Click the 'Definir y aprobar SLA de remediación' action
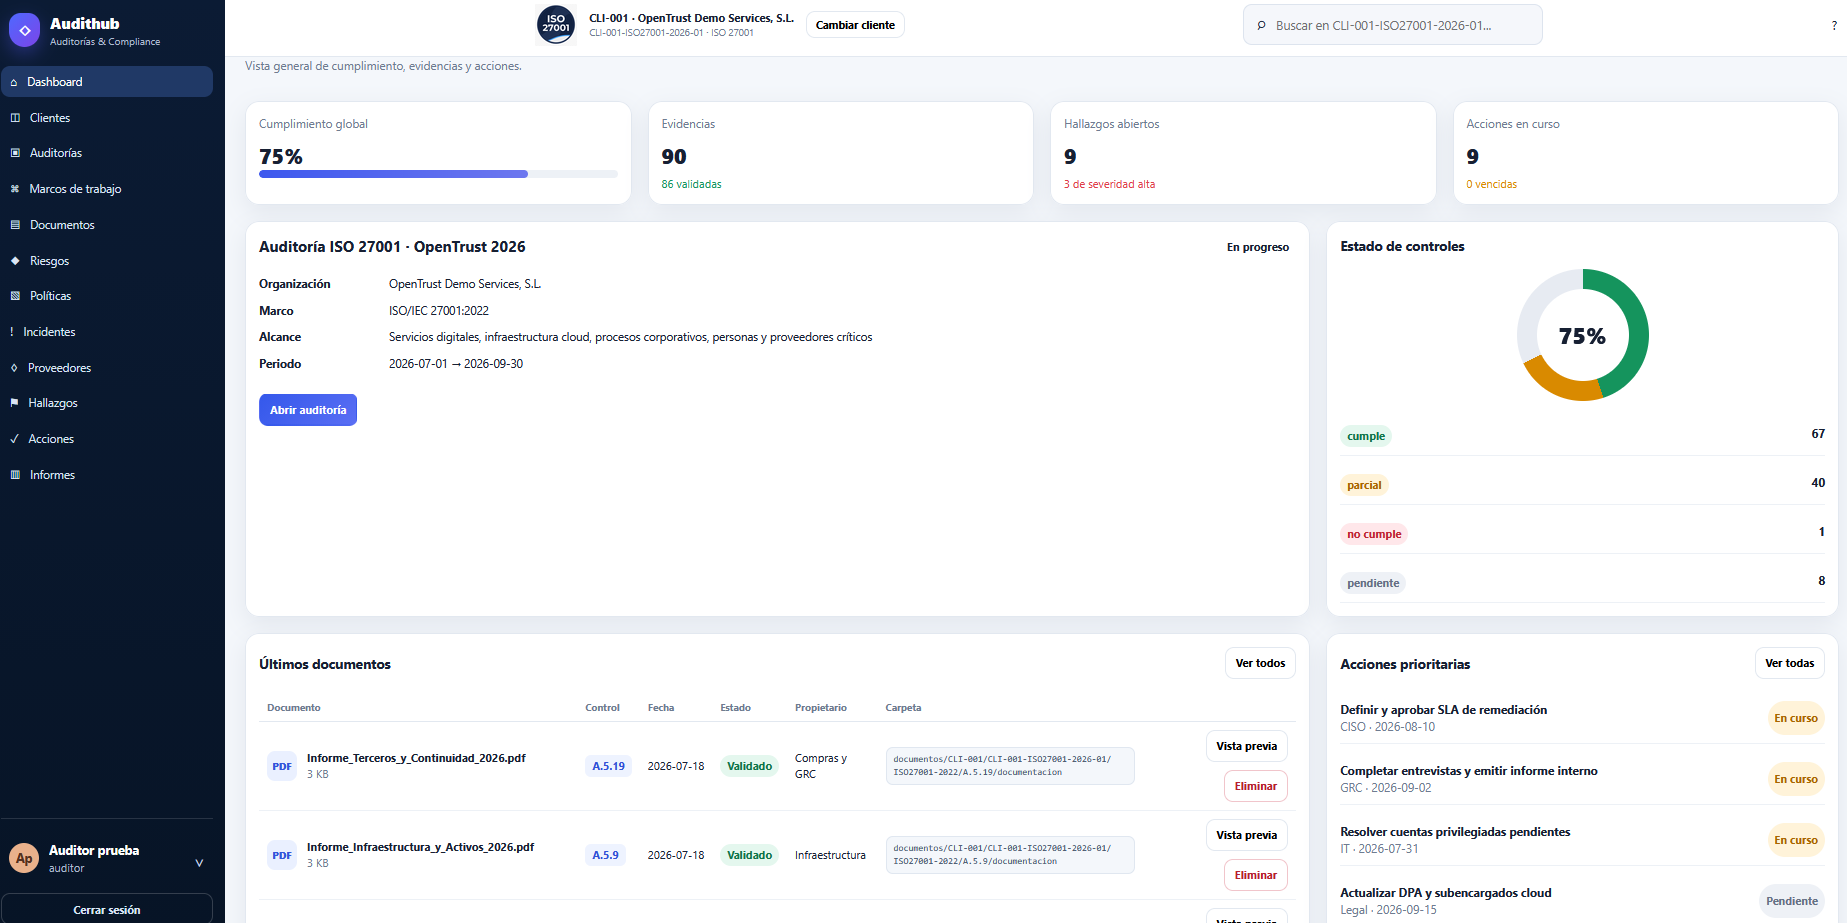 tap(1443, 710)
